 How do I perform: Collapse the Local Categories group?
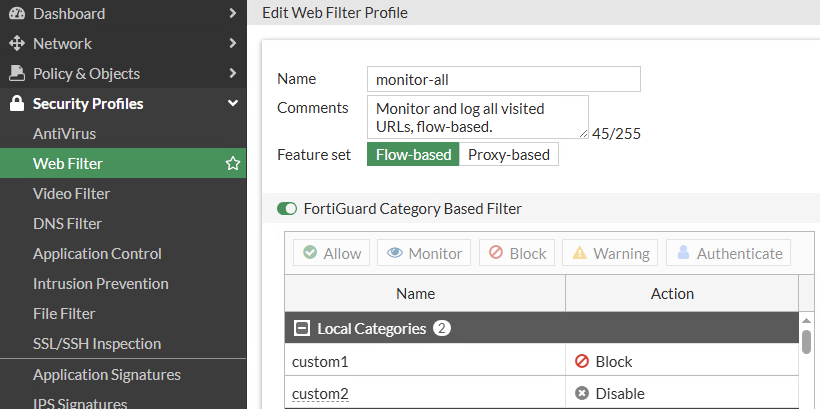(x=300, y=328)
